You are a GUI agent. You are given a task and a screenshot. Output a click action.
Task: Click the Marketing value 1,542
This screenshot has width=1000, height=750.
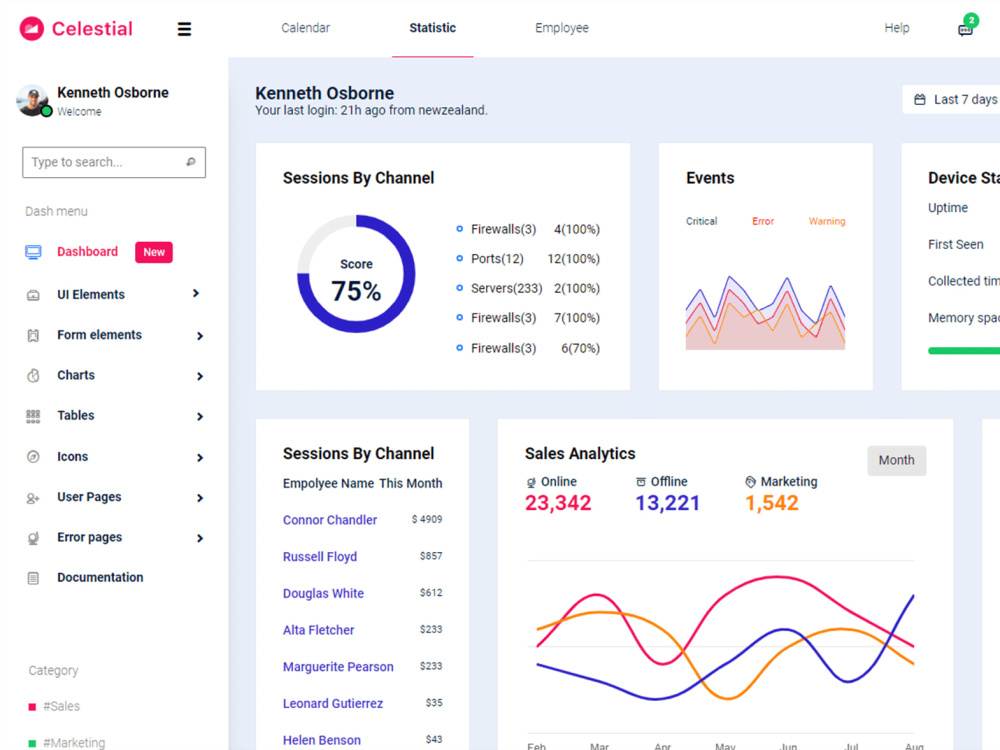[x=772, y=503]
